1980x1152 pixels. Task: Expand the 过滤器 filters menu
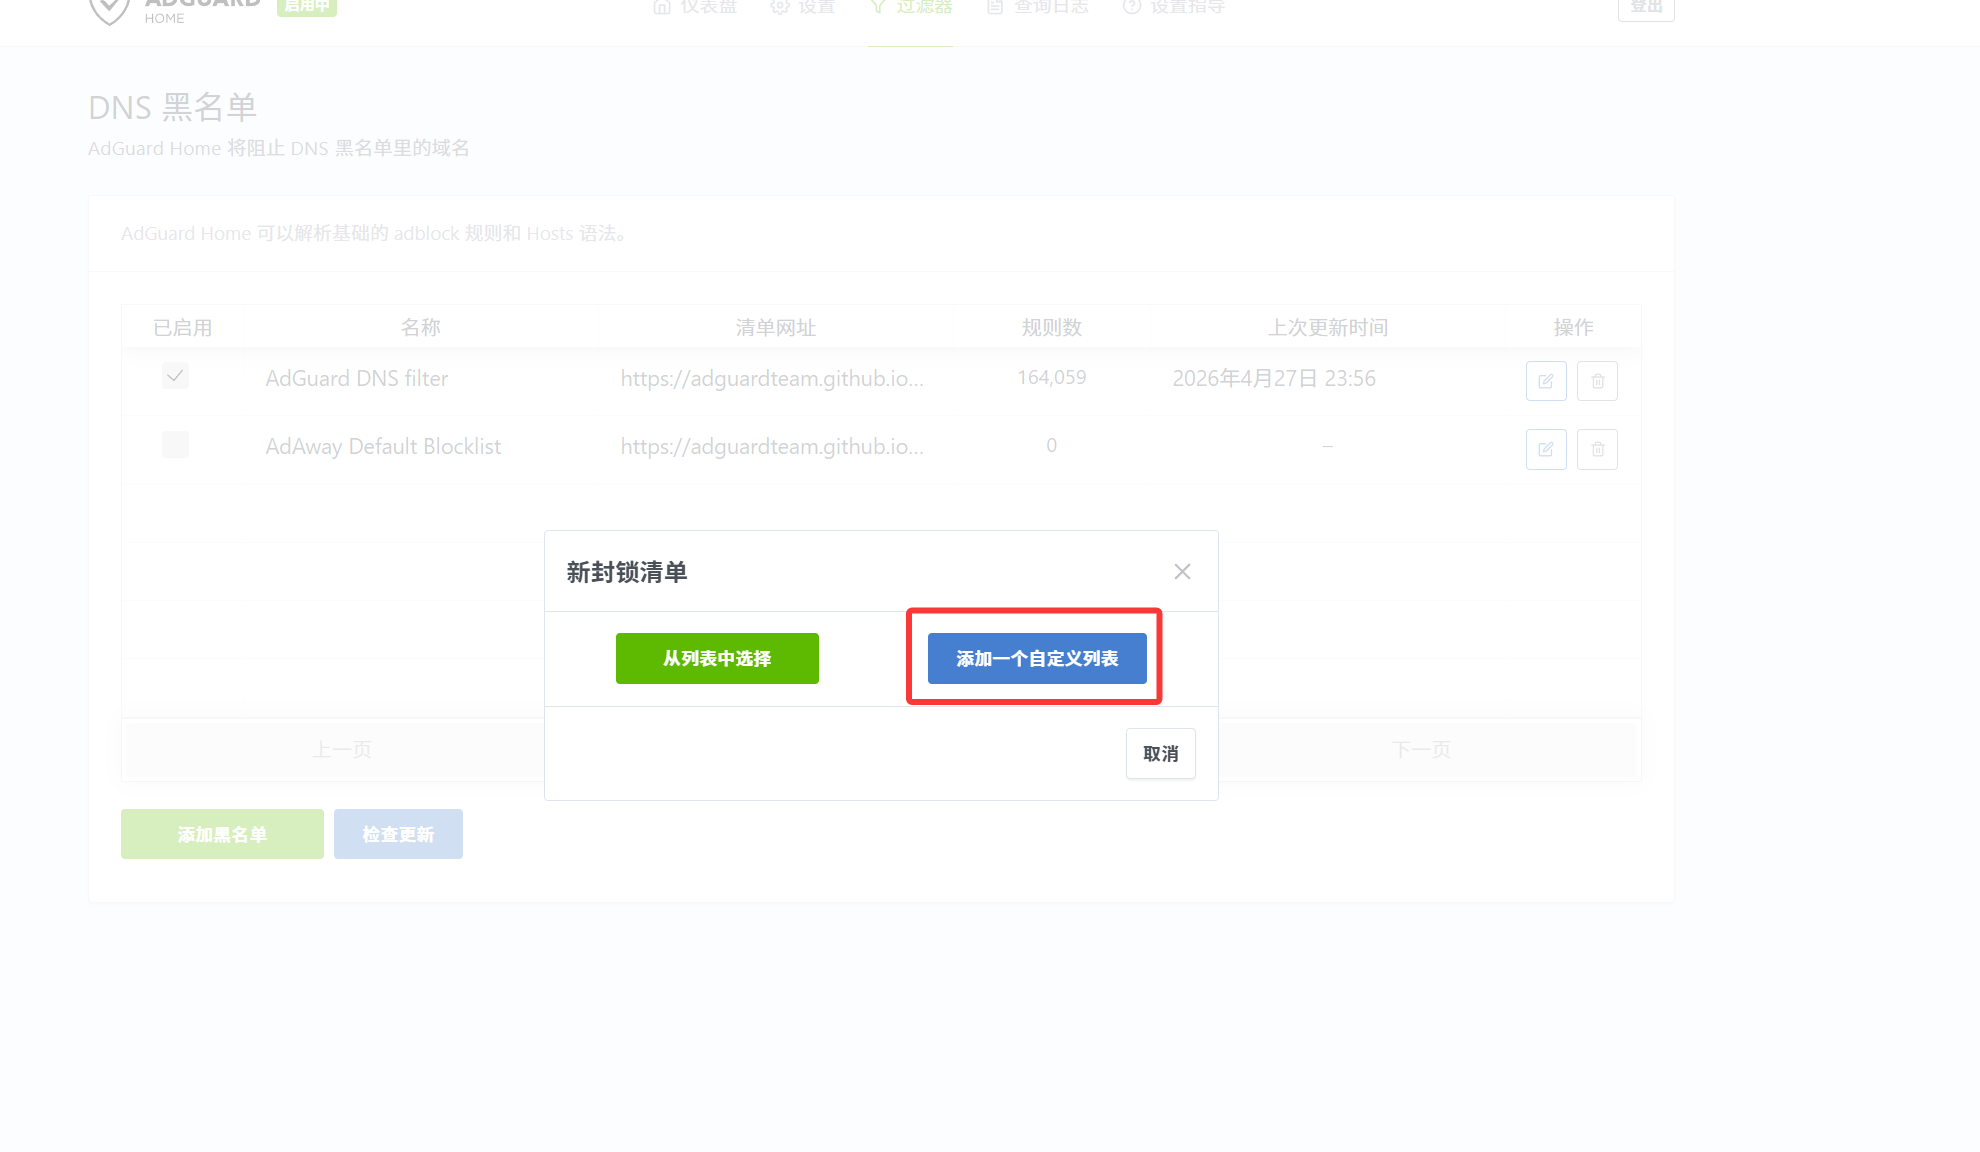911,8
